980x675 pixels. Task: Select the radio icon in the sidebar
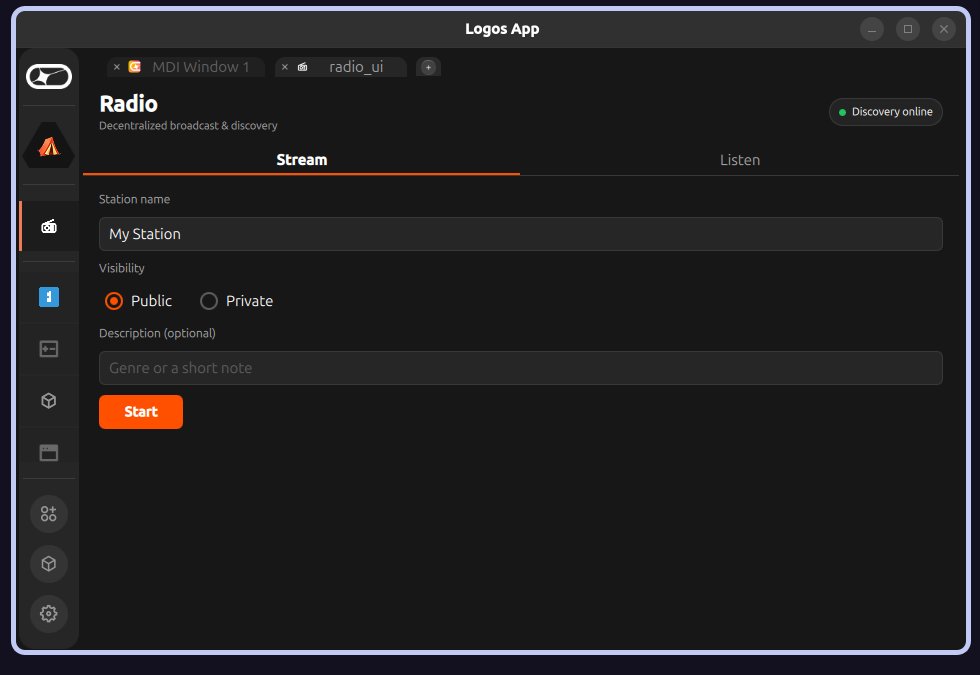(x=49, y=226)
